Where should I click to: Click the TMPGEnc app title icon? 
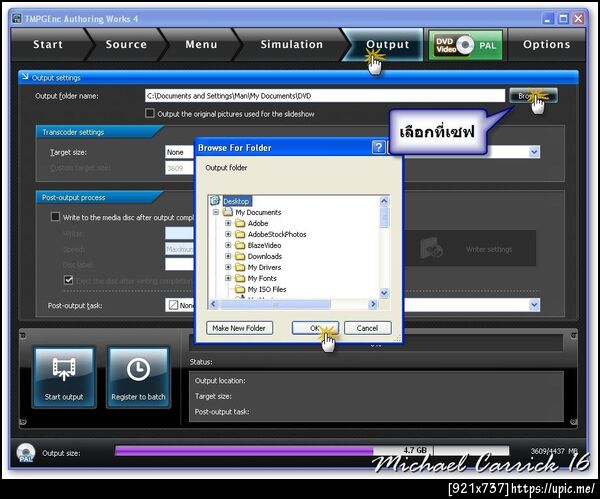[17, 18]
